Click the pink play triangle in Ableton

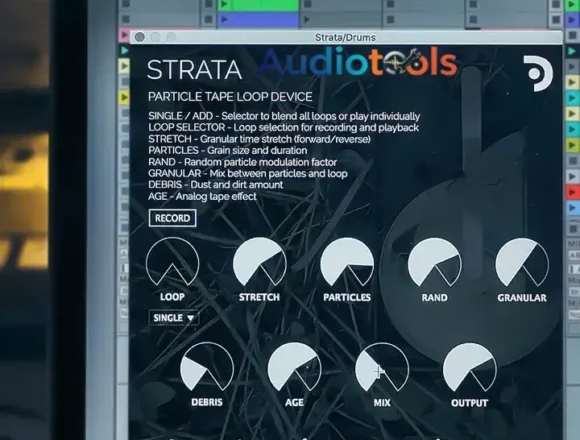click(124, 35)
